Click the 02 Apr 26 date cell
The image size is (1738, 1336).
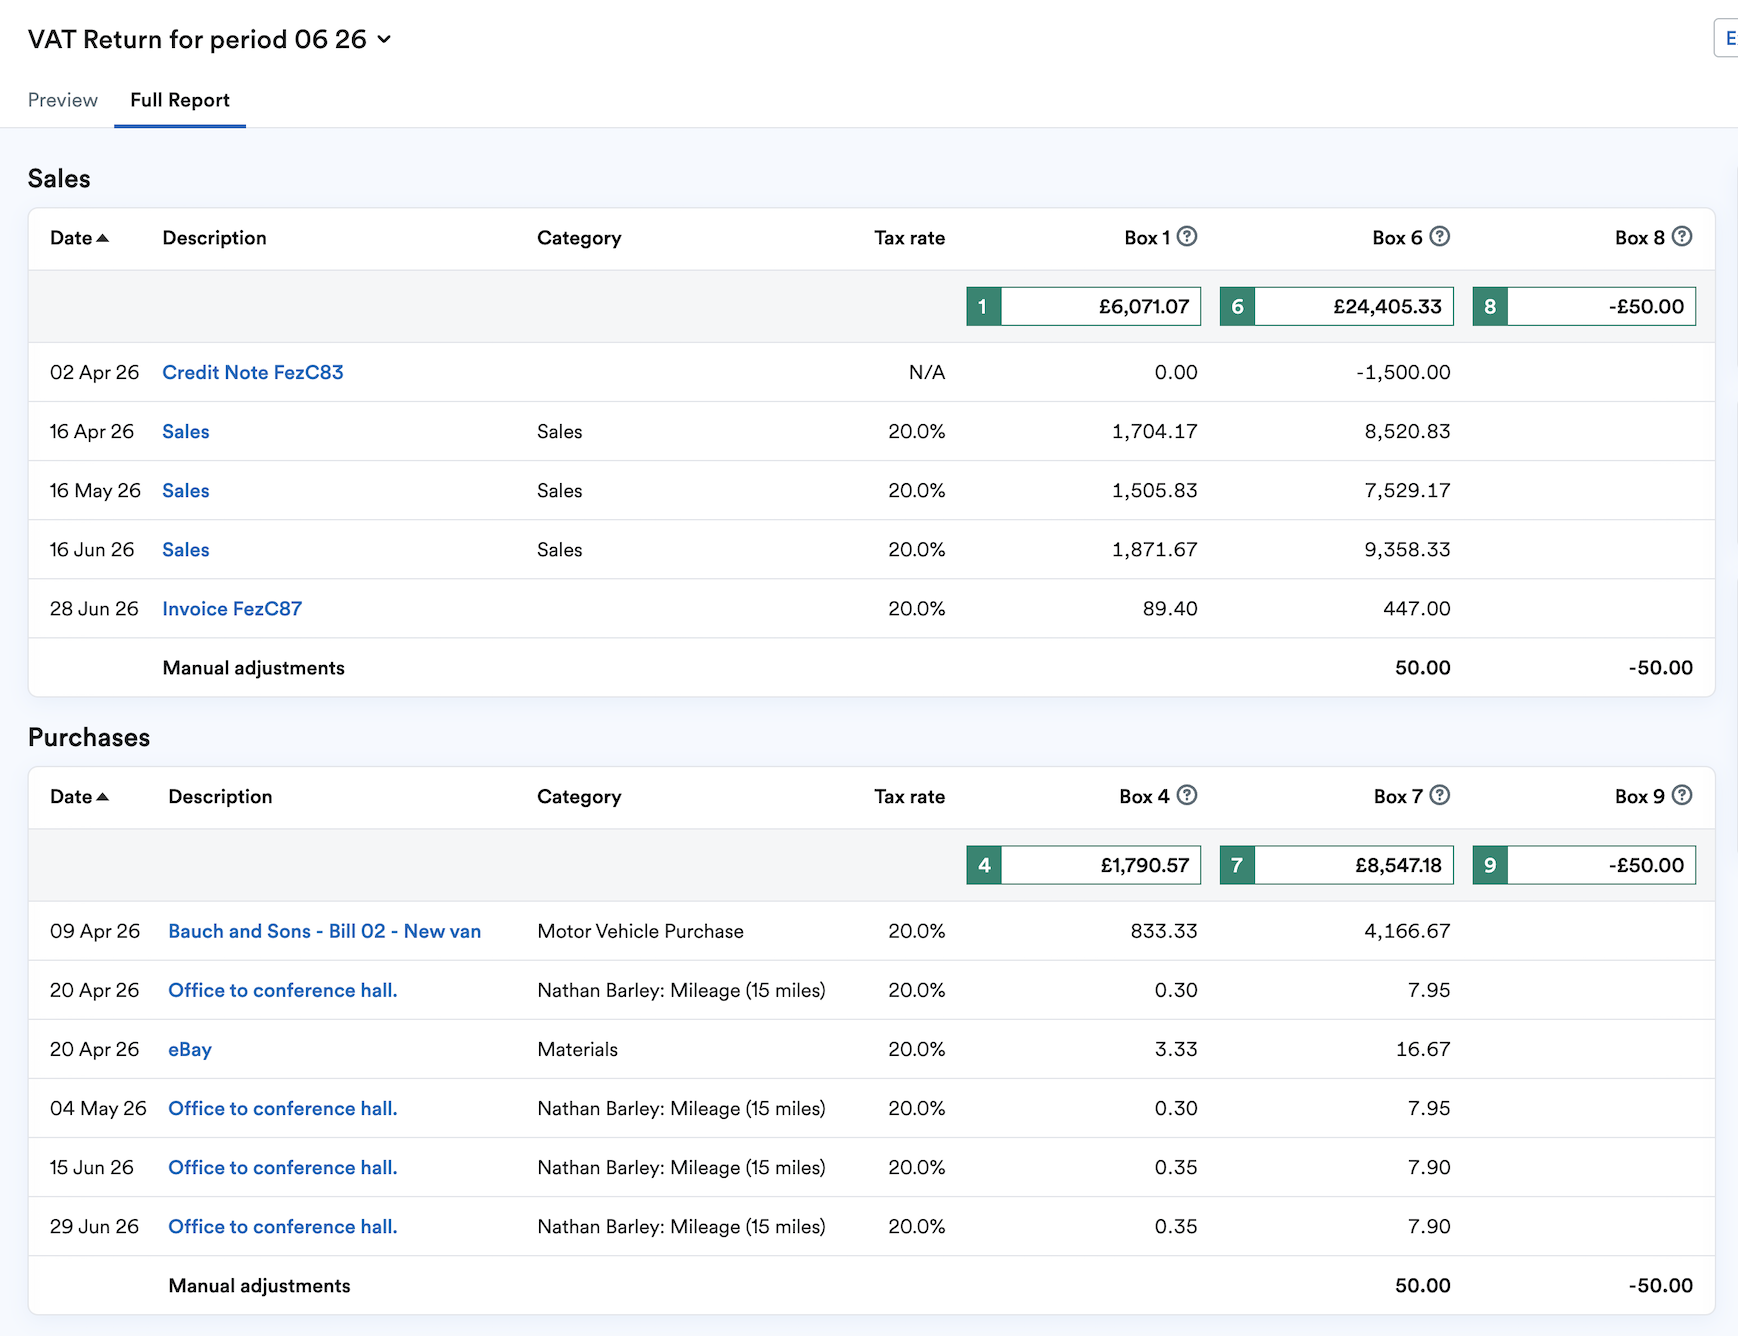(95, 372)
